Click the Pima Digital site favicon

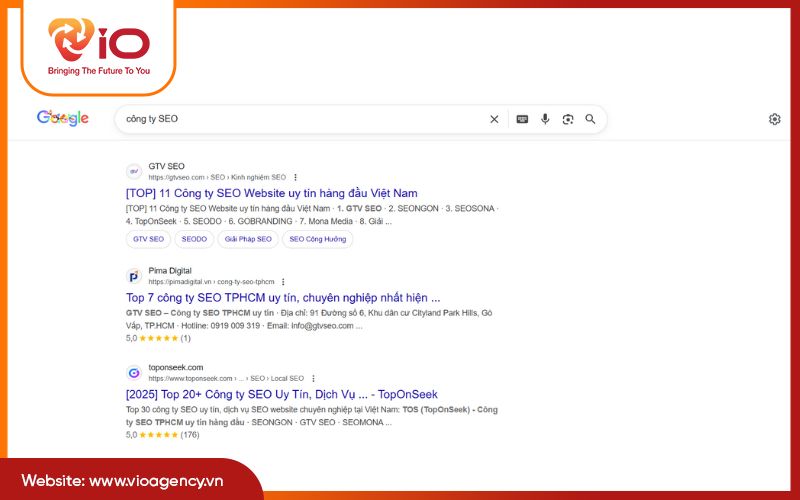coord(134,276)
